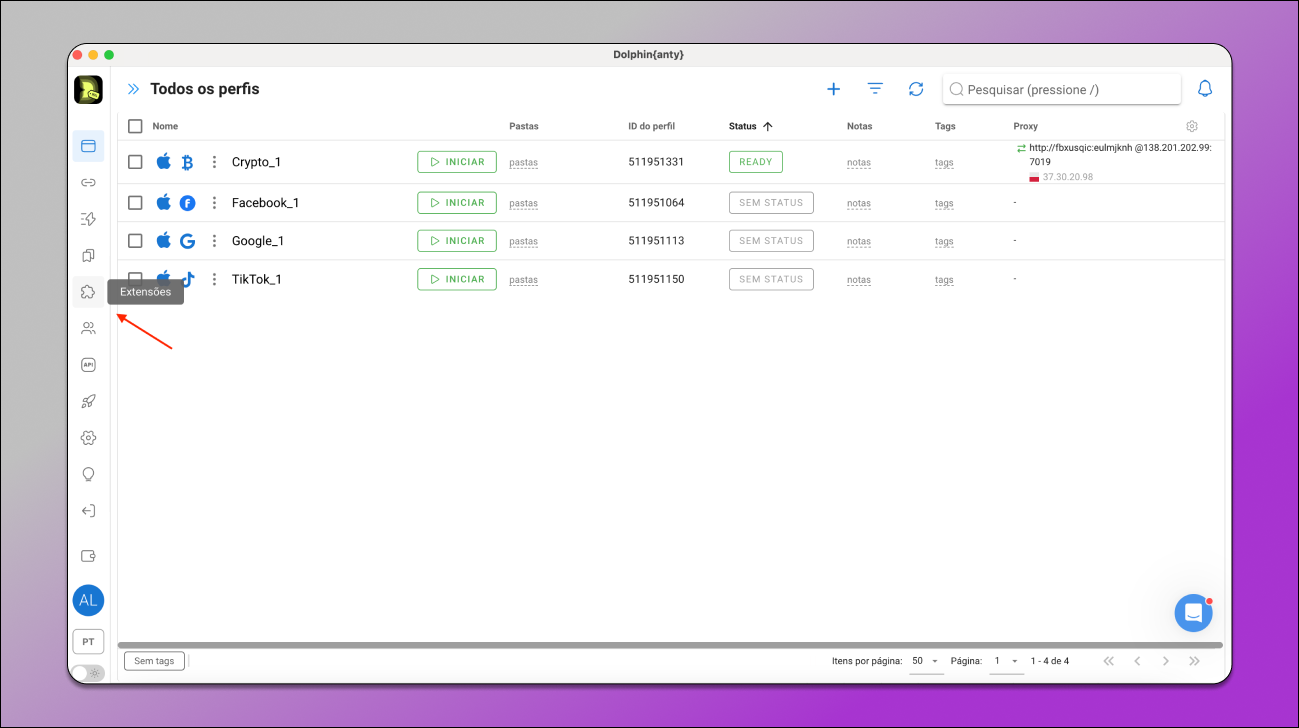Click the Google icon of Google_1
The height and width of the screenshot is (728, 1299).
pyautogui.click(x=187, y=241)
